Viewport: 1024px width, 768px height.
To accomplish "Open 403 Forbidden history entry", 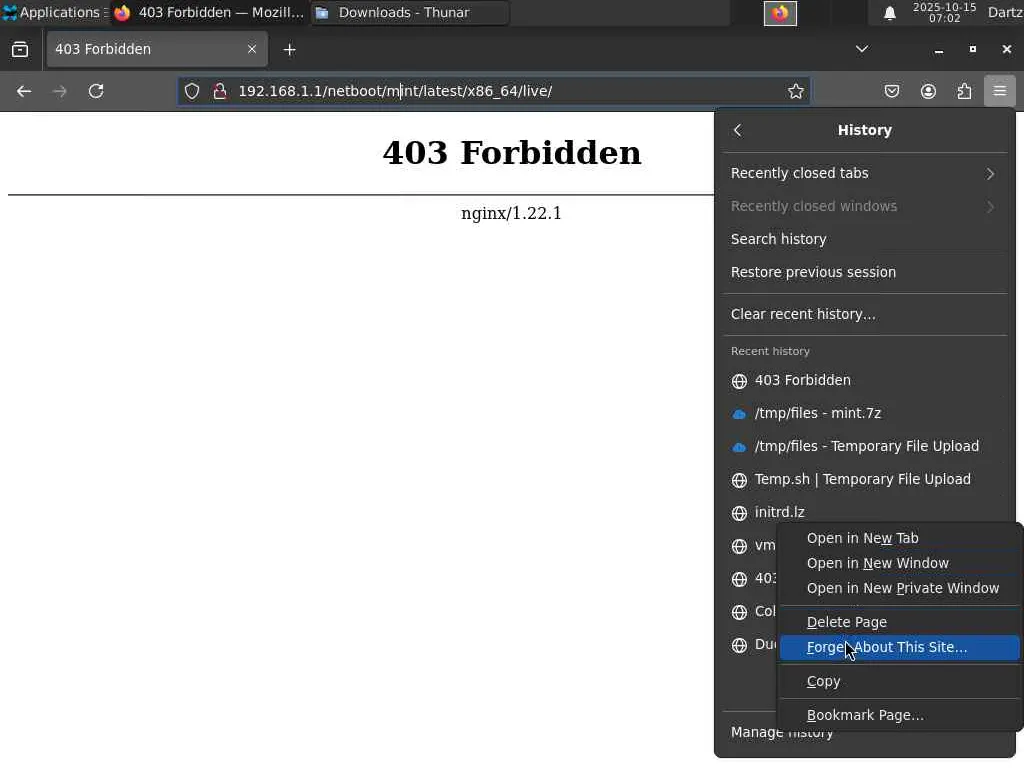I will click(x=865, y=380).
